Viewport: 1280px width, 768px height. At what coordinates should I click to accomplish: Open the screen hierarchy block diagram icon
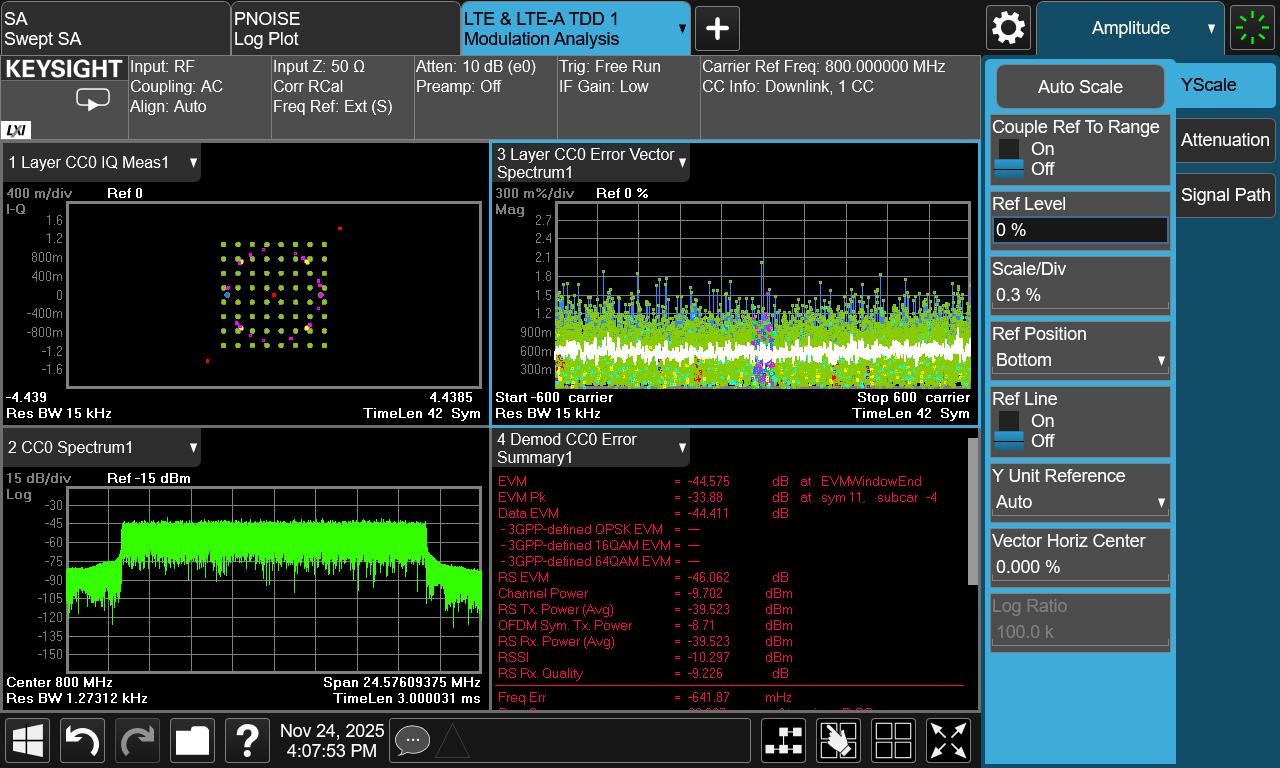tap(784, 741)
